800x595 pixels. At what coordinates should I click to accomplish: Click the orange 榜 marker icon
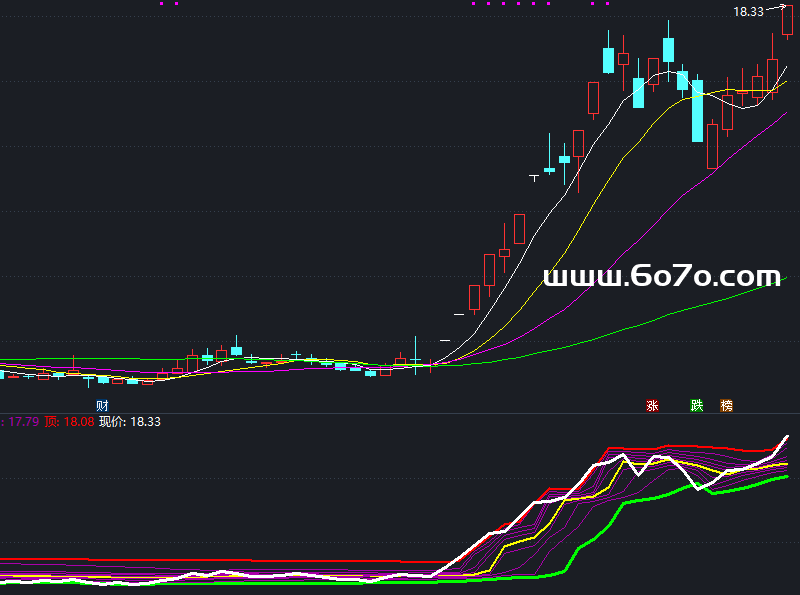pos(727,405)
